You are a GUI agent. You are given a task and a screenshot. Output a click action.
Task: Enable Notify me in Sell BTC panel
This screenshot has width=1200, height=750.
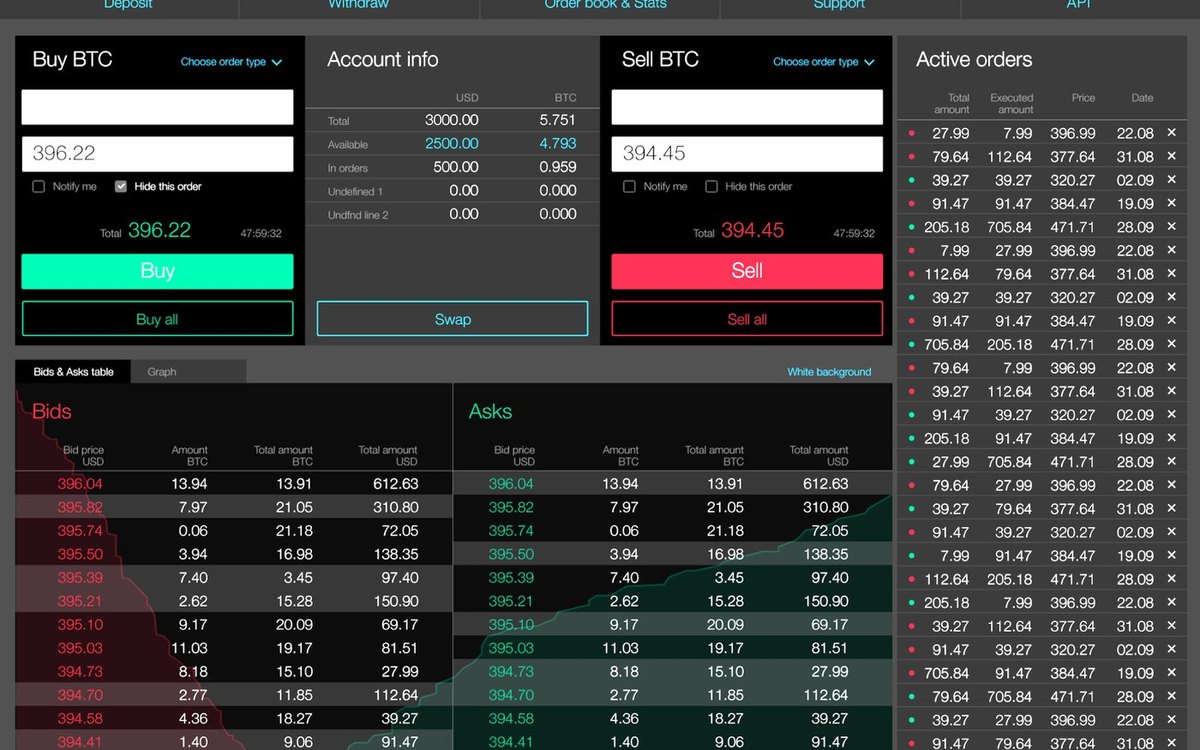[x=629, y=186]
